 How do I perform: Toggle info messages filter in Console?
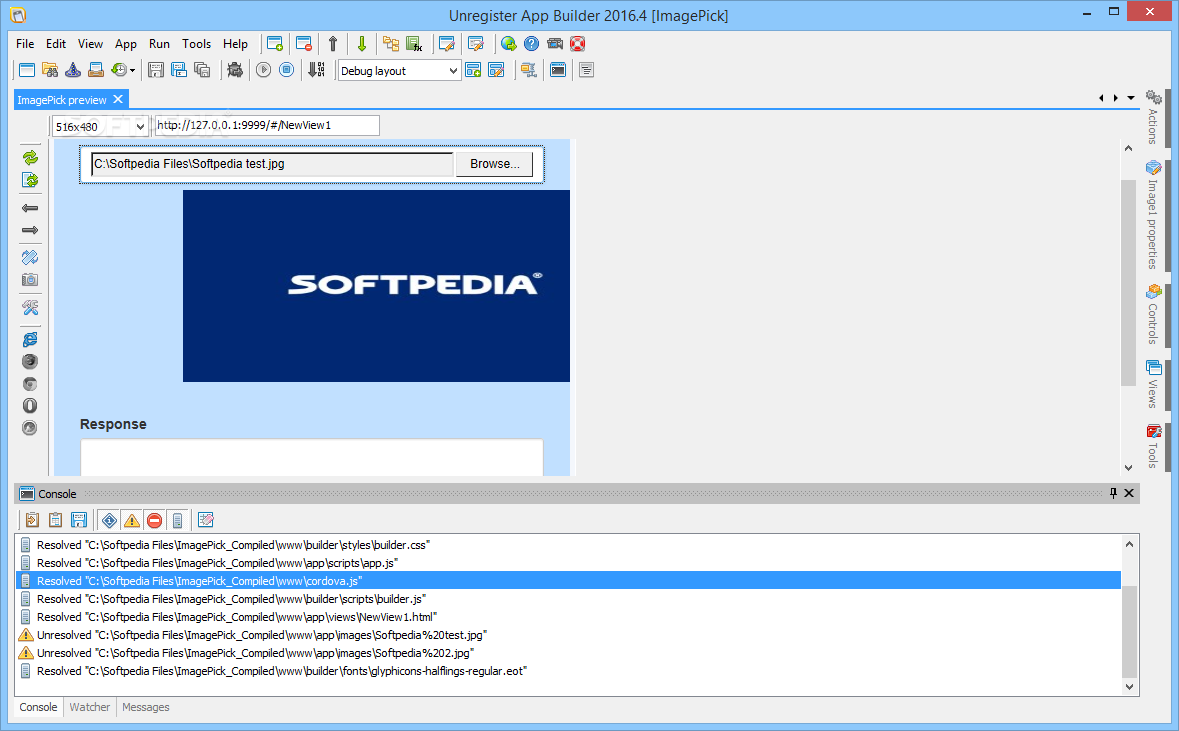coord(109,520)
